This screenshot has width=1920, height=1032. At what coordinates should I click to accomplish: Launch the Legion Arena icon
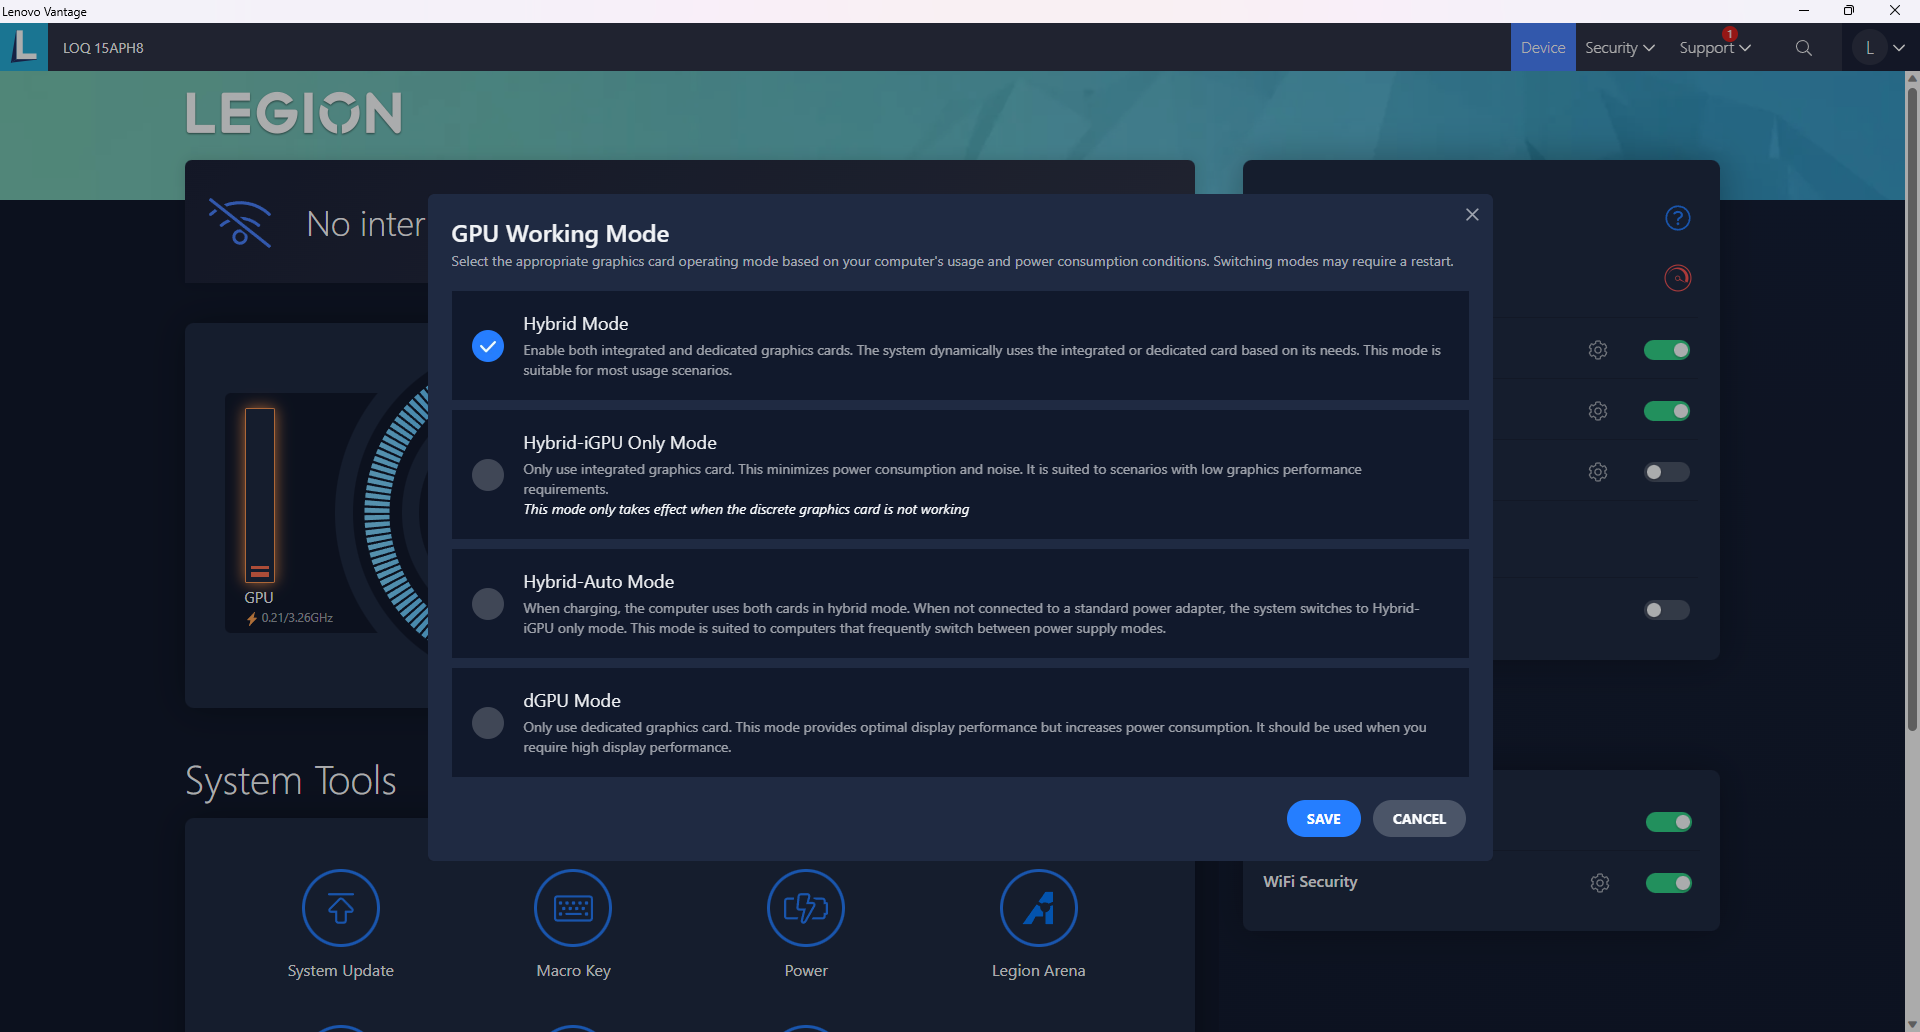click(x=1039, y=908)
